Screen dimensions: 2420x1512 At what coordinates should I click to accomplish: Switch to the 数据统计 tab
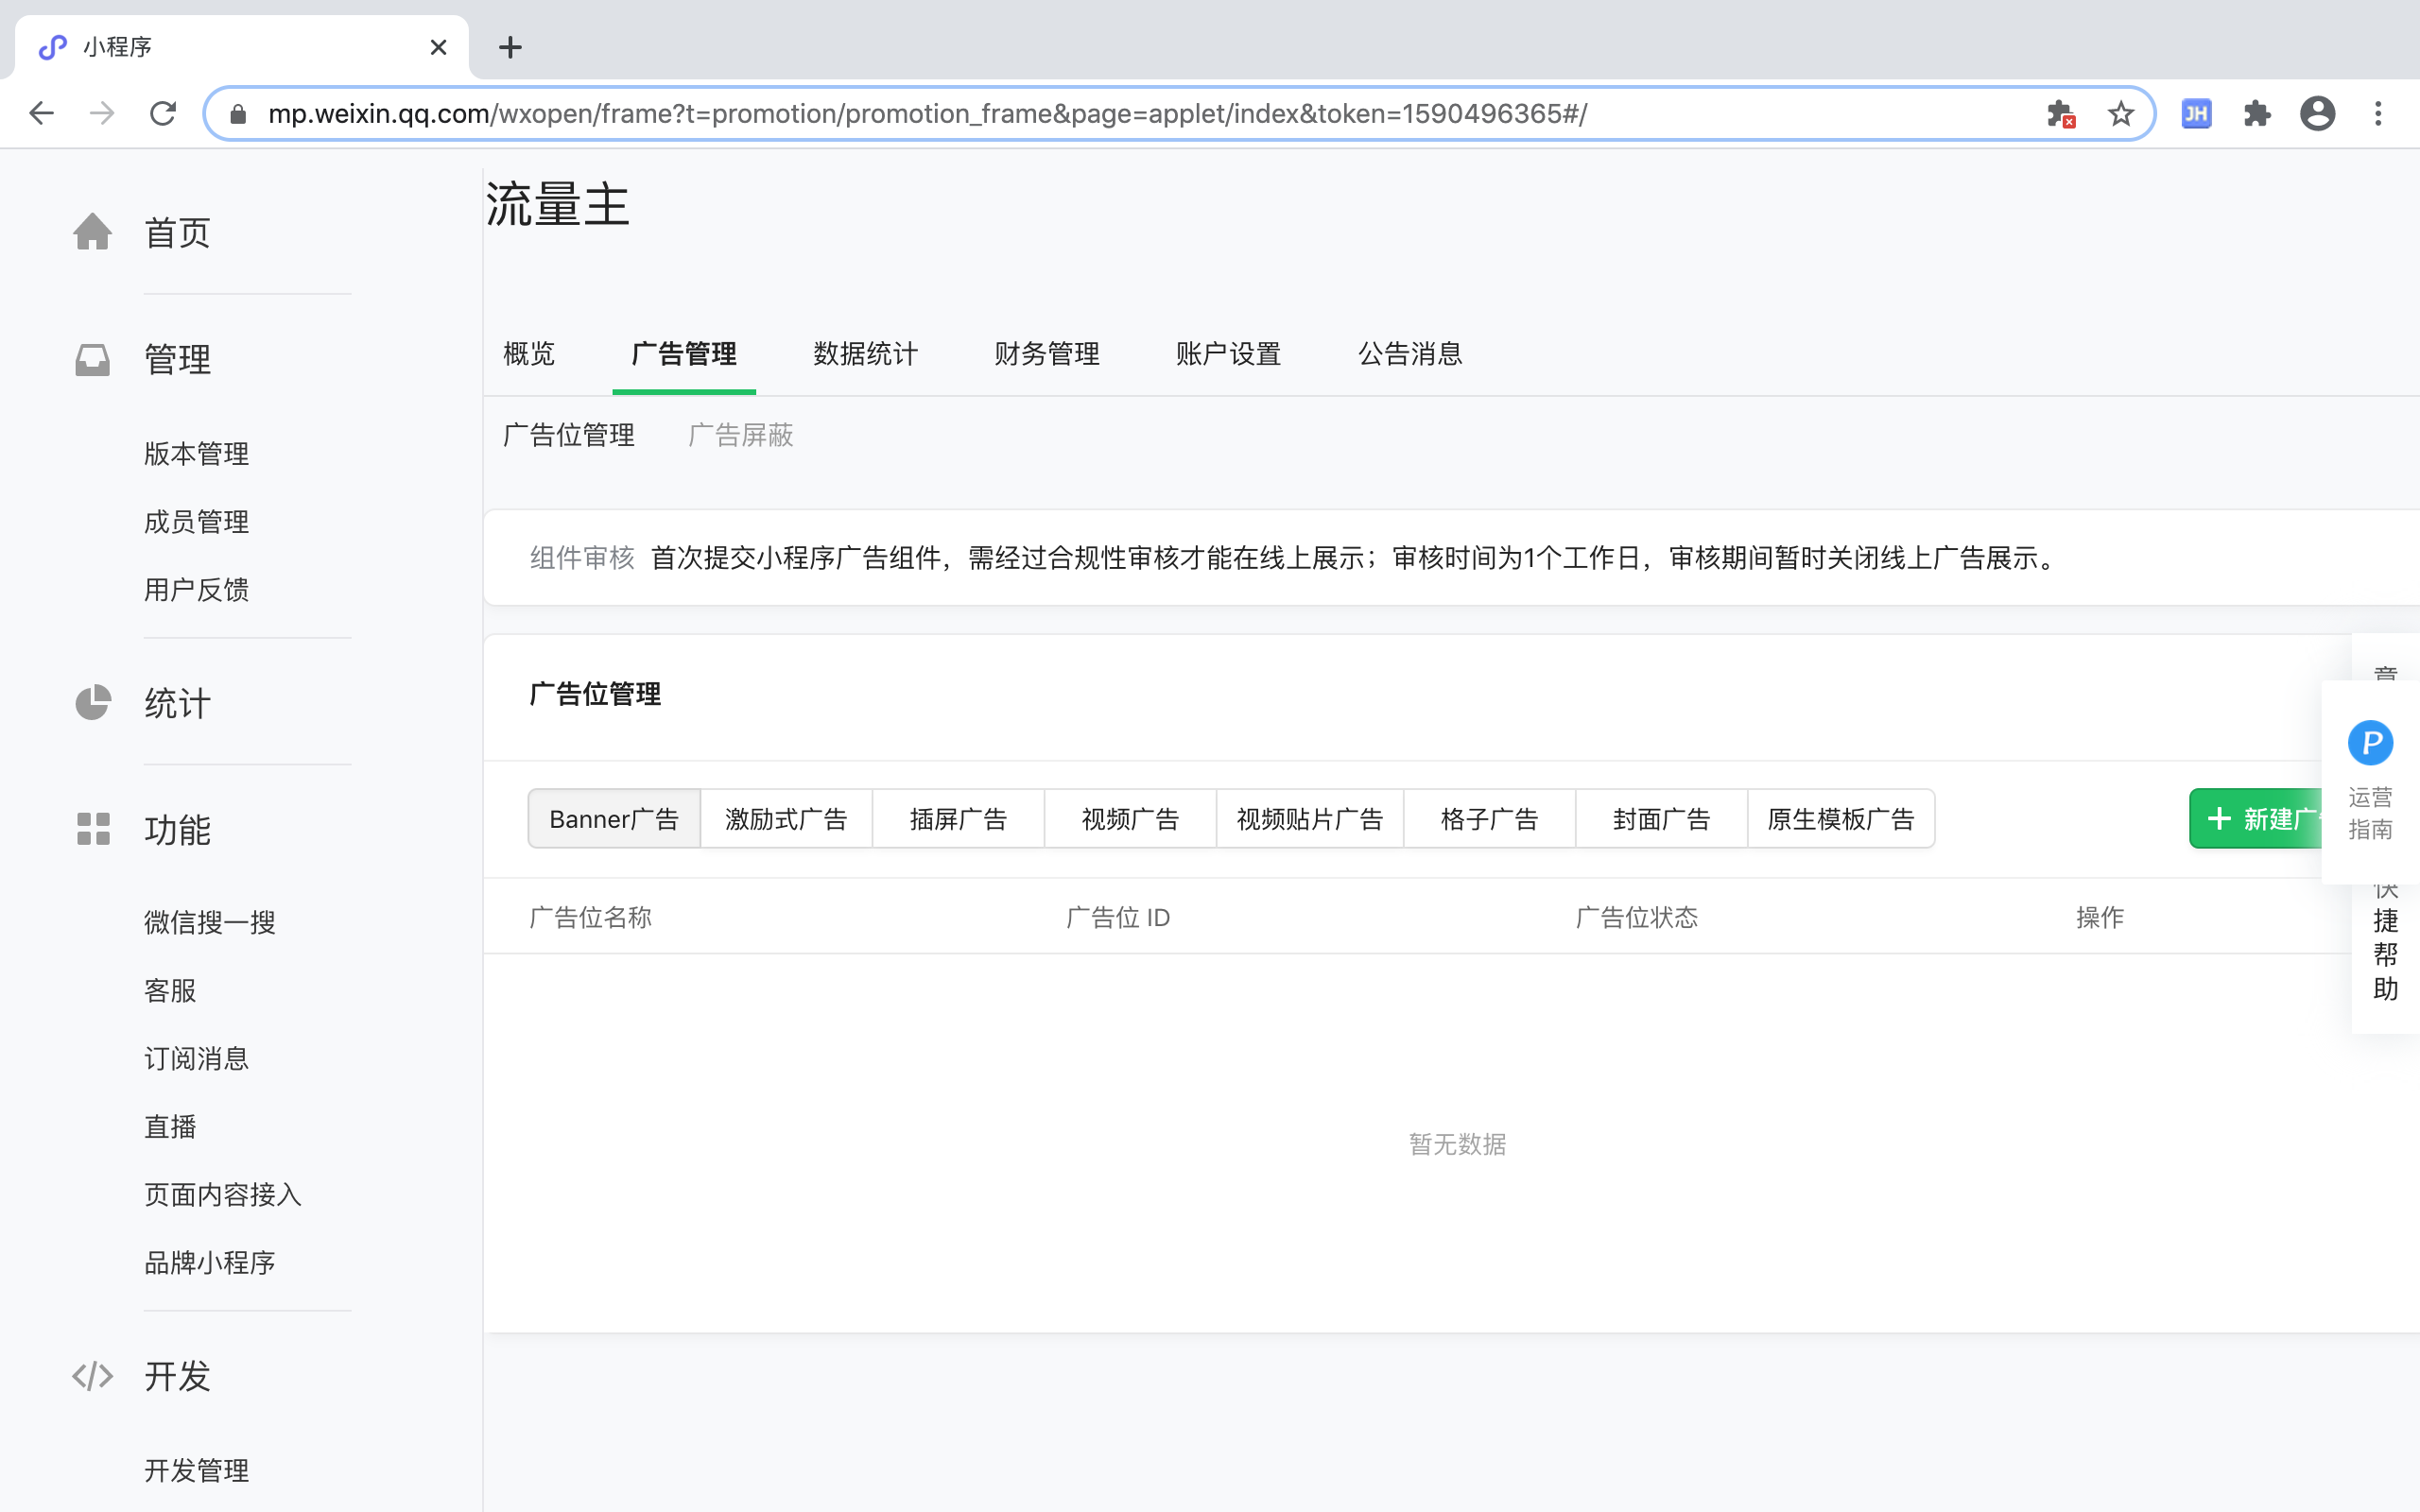tap(865, 354)
